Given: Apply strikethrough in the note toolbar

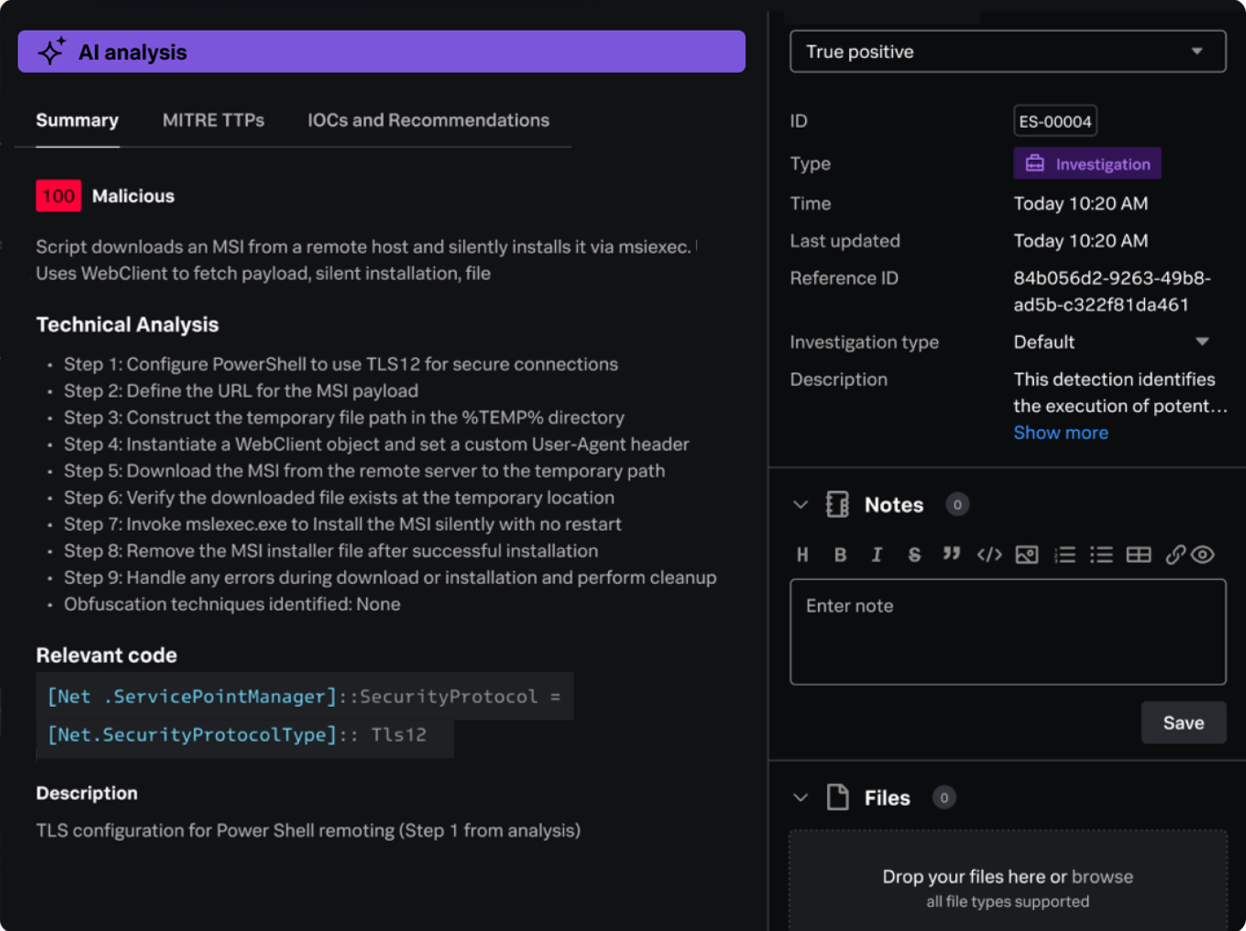Looking at the screenshot, I should (914, 555).
